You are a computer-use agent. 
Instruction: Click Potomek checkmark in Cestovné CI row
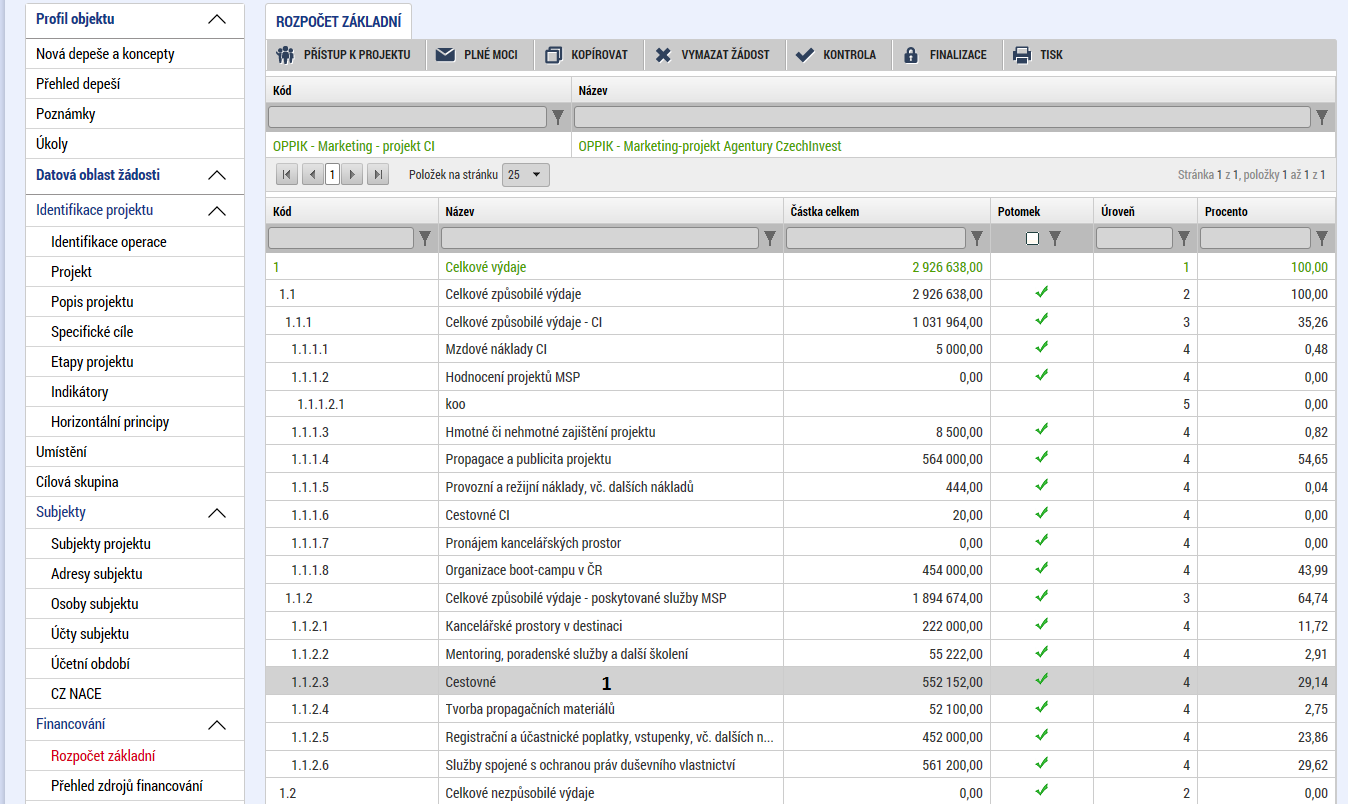pos(1041,513)
